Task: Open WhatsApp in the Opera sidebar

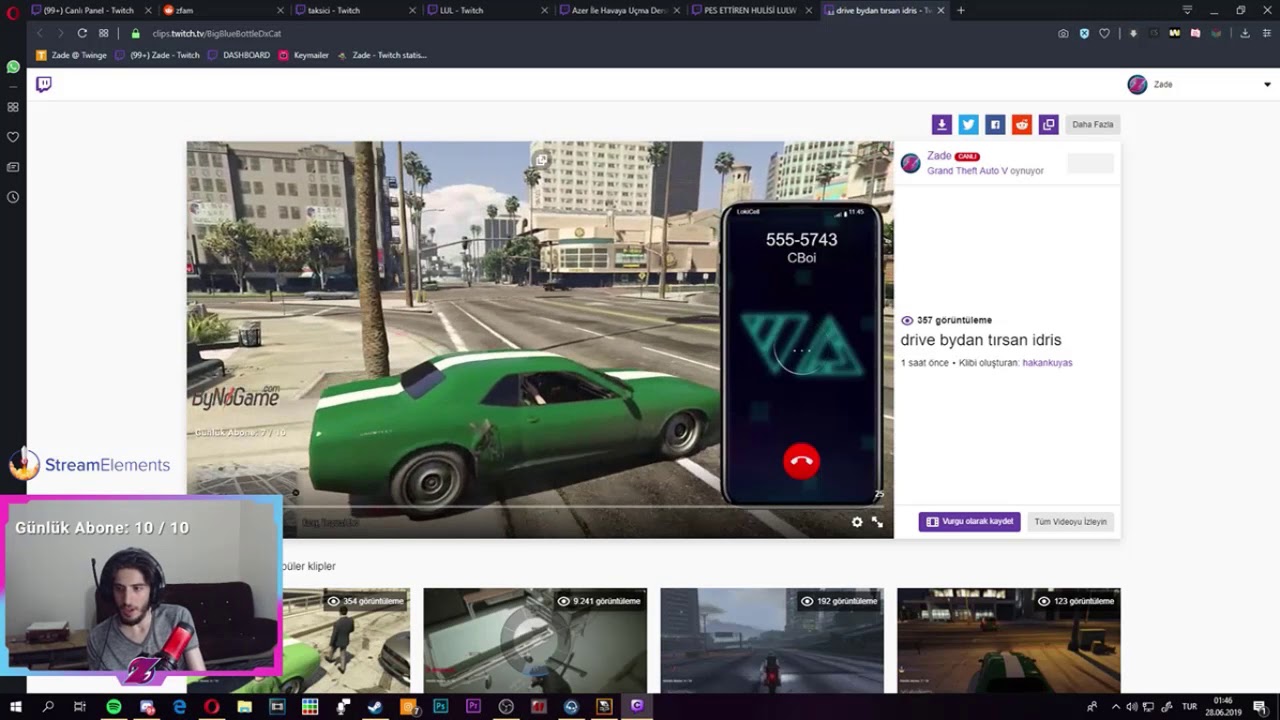Action: (x=13, y=67)
